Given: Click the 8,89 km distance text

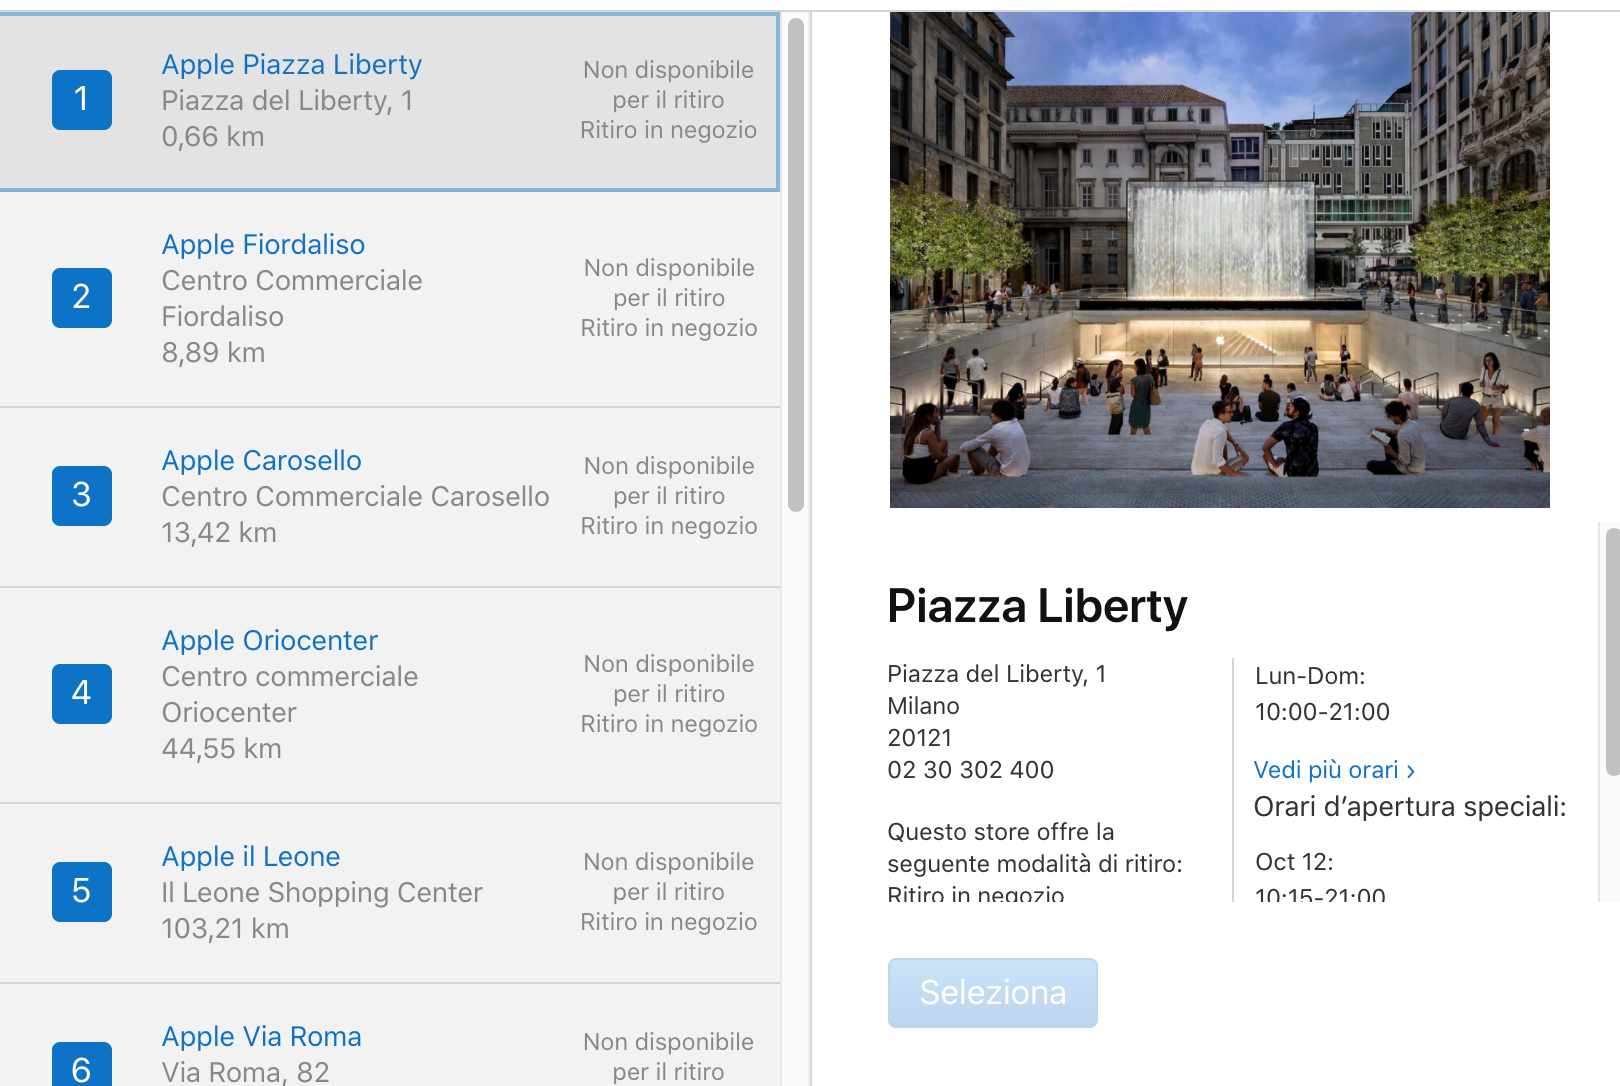Looking at the screenshot, I should click(x=213, y=353).
